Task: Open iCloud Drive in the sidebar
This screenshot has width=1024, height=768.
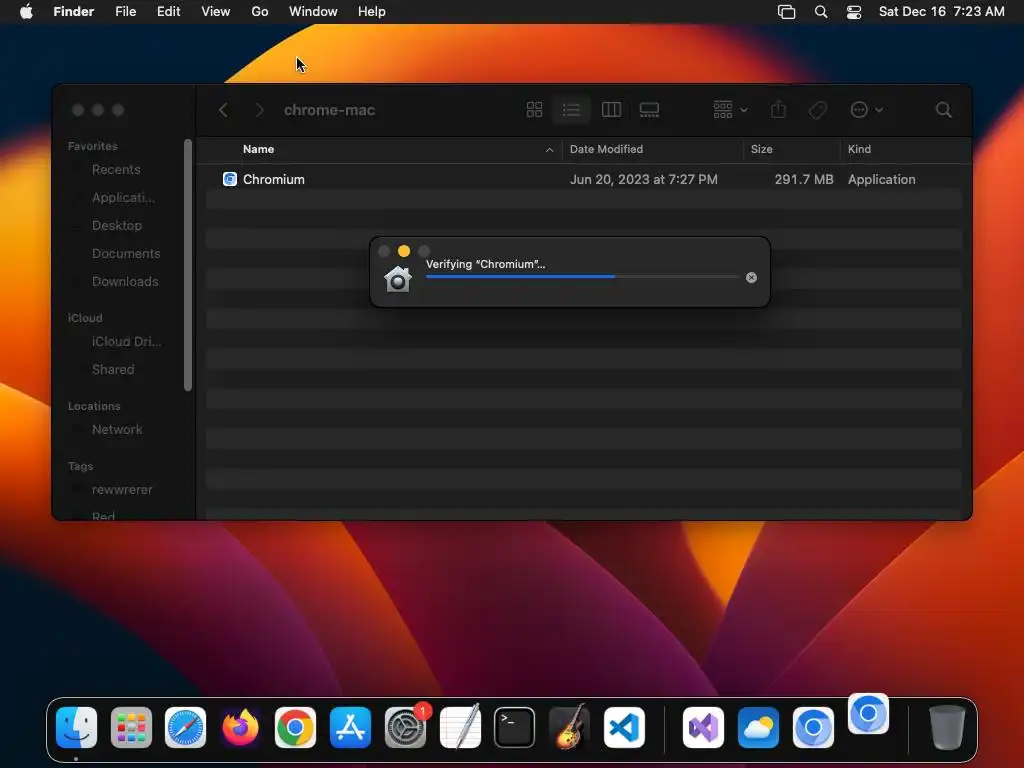Action: (126, 342)
